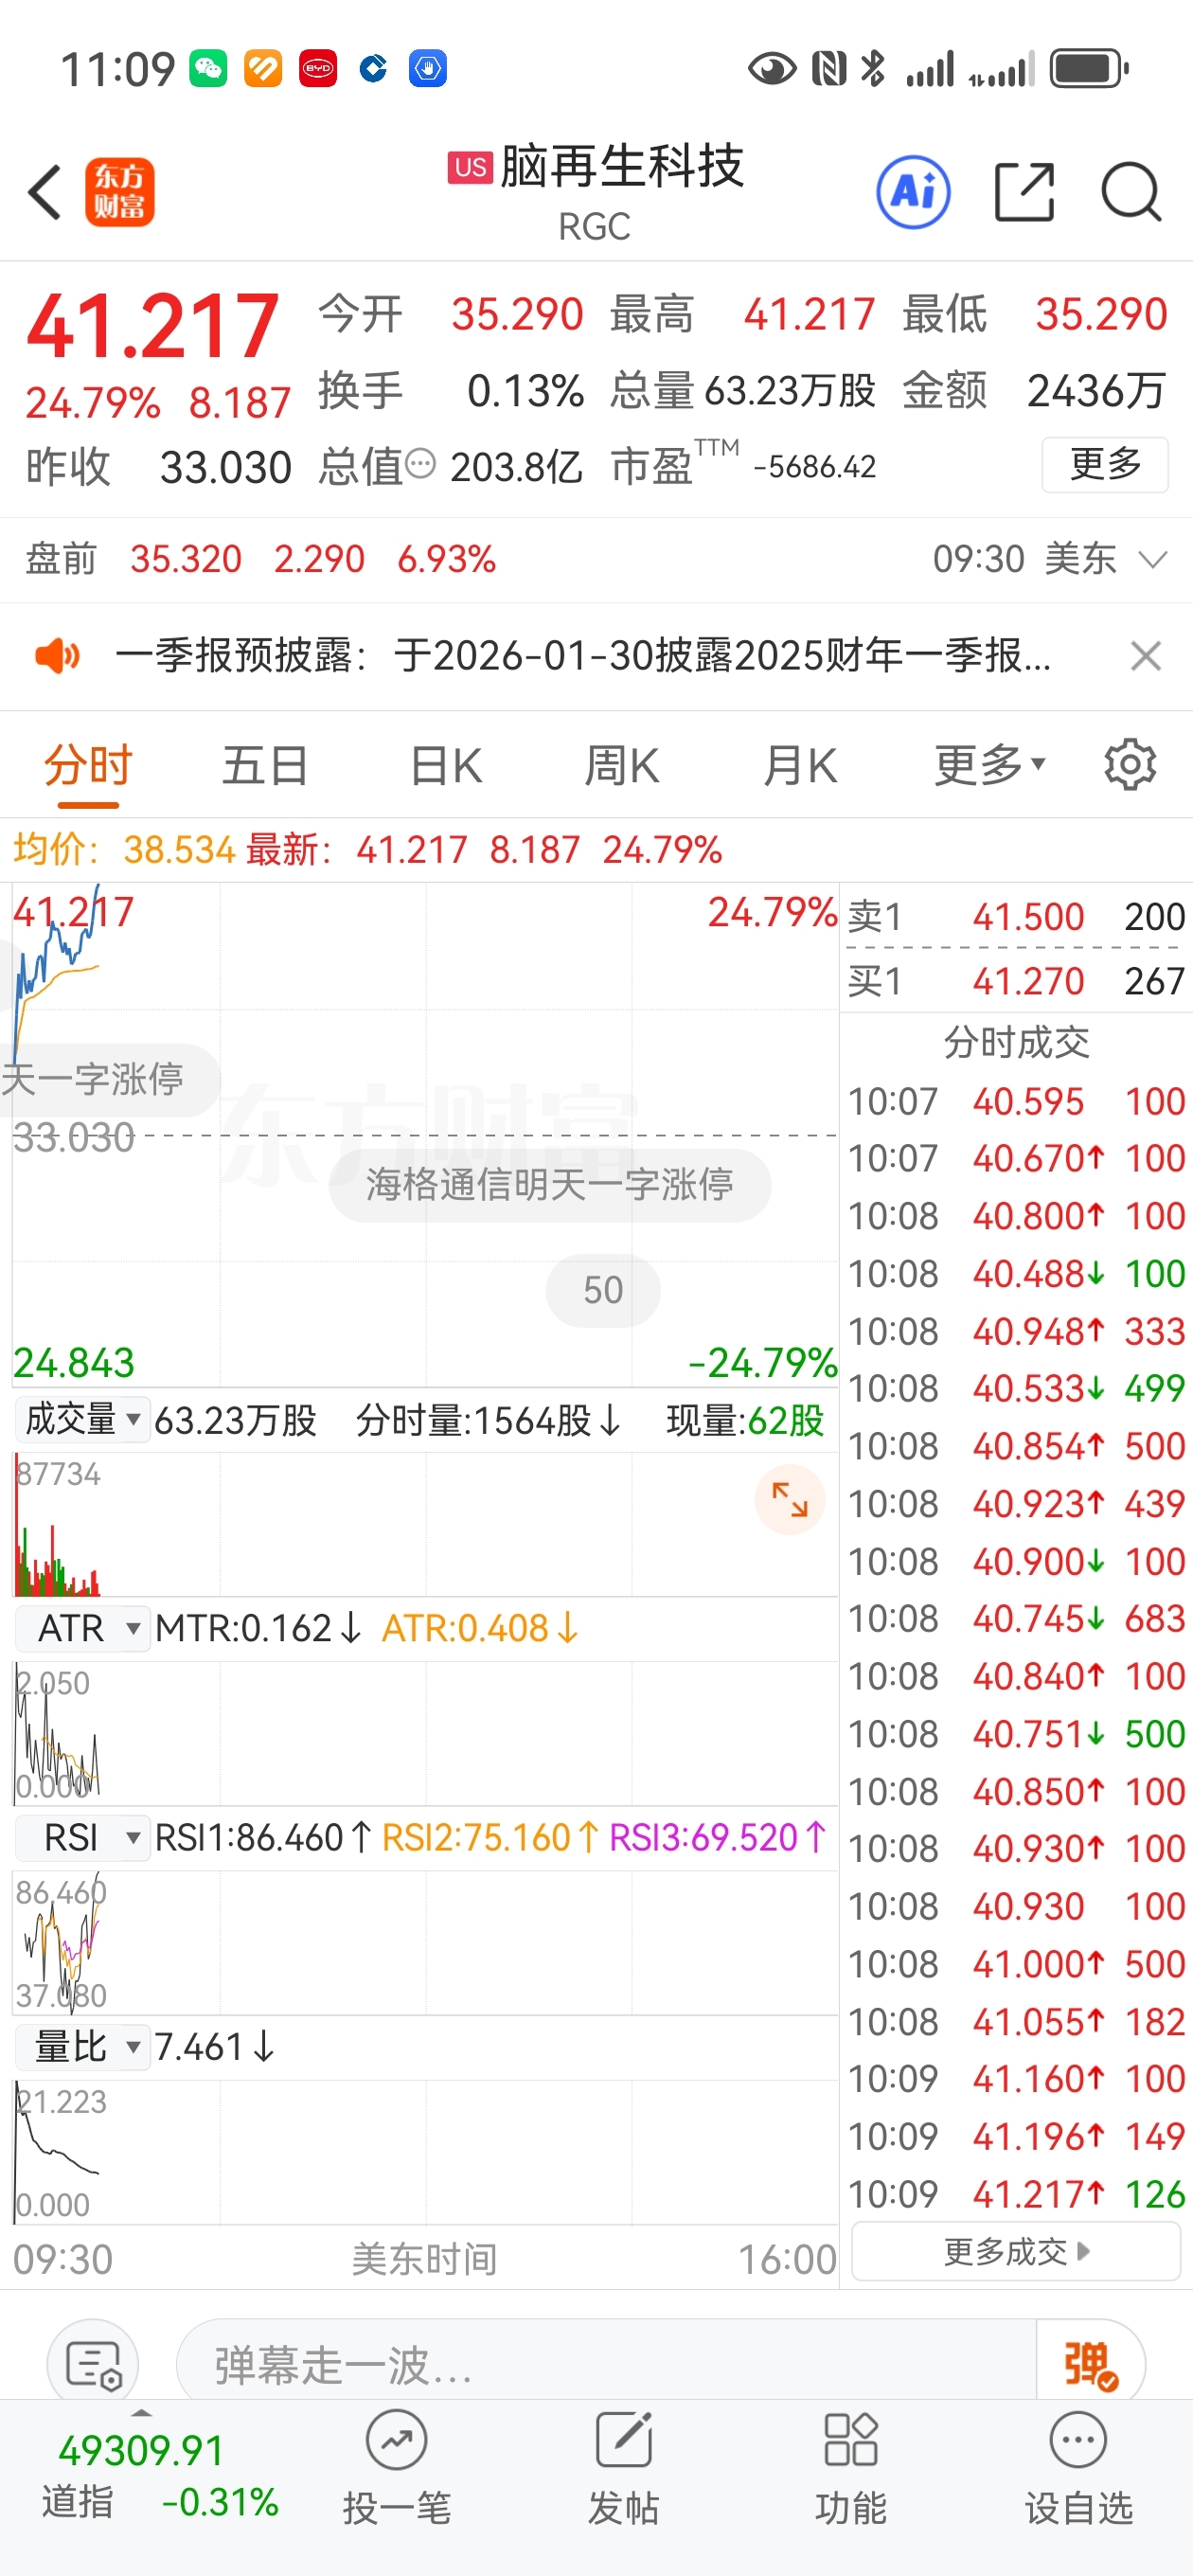Open the search magnifier icon
The width and height of the screenshot is (1193, 2576).
[1131, 191]
